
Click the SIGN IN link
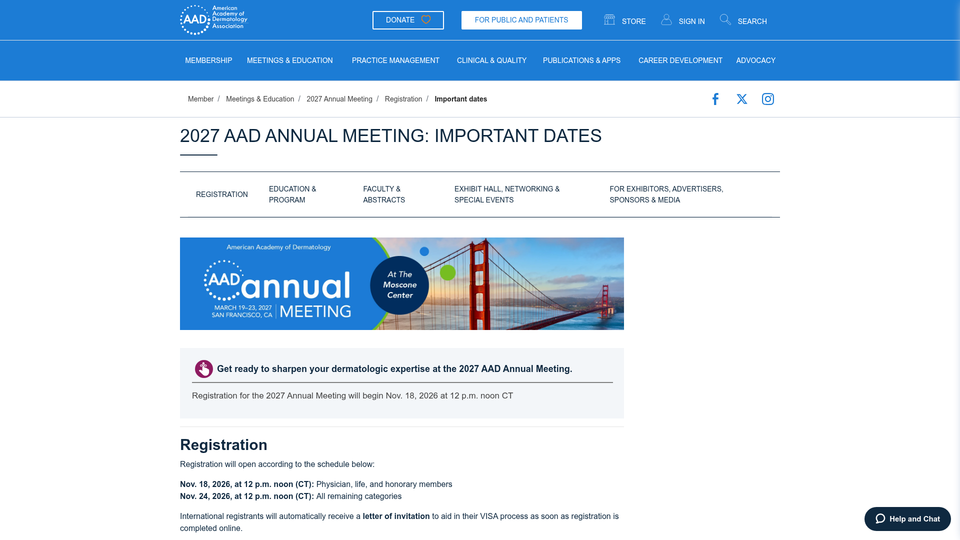coord(692,21)
